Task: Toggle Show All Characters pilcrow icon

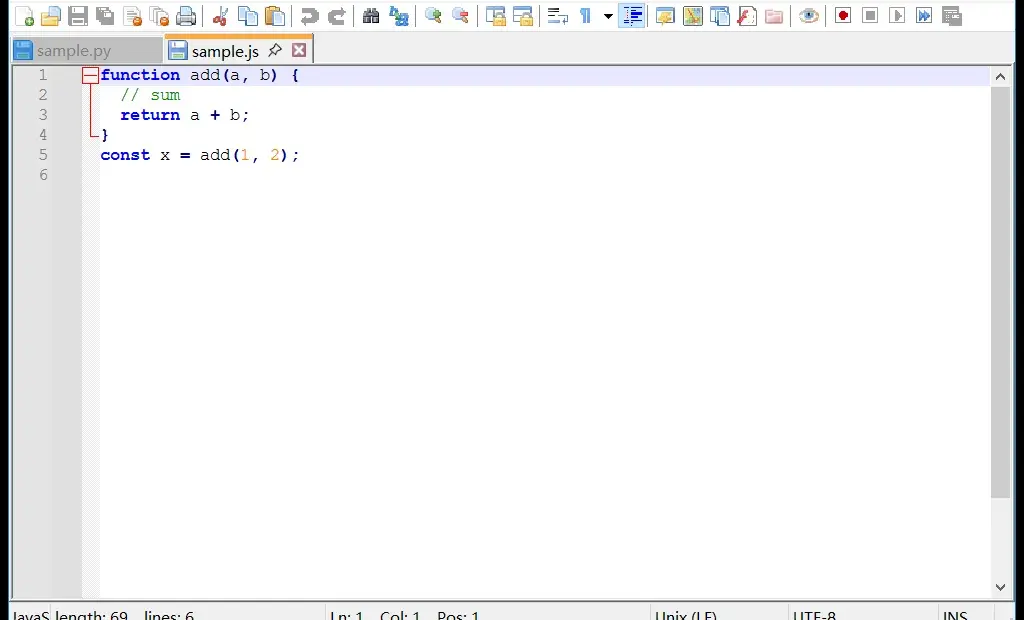Action: tap(584, 16)
